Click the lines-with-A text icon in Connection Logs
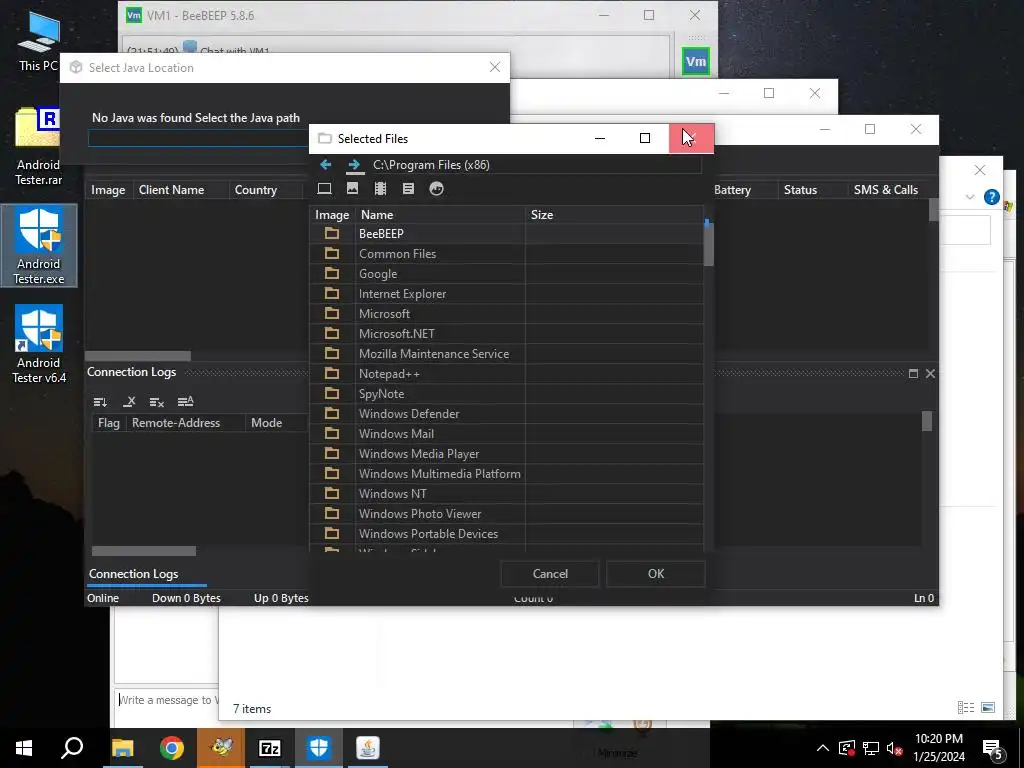This screenshot has width=1024, height=768. 185,402
